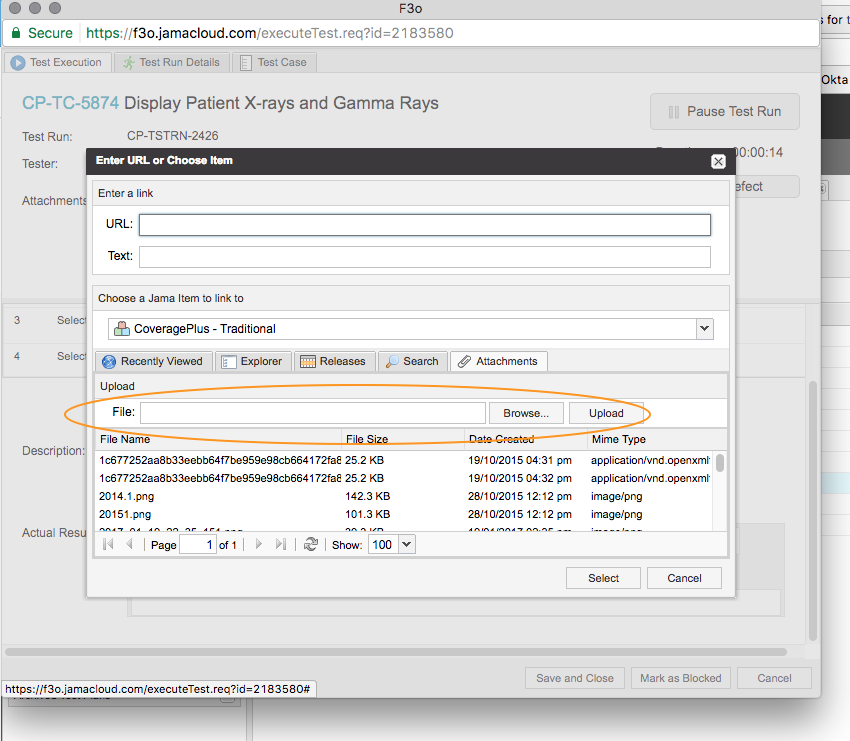Switch to the Search tab
The image size is (850, 741).
coord(413,362)
